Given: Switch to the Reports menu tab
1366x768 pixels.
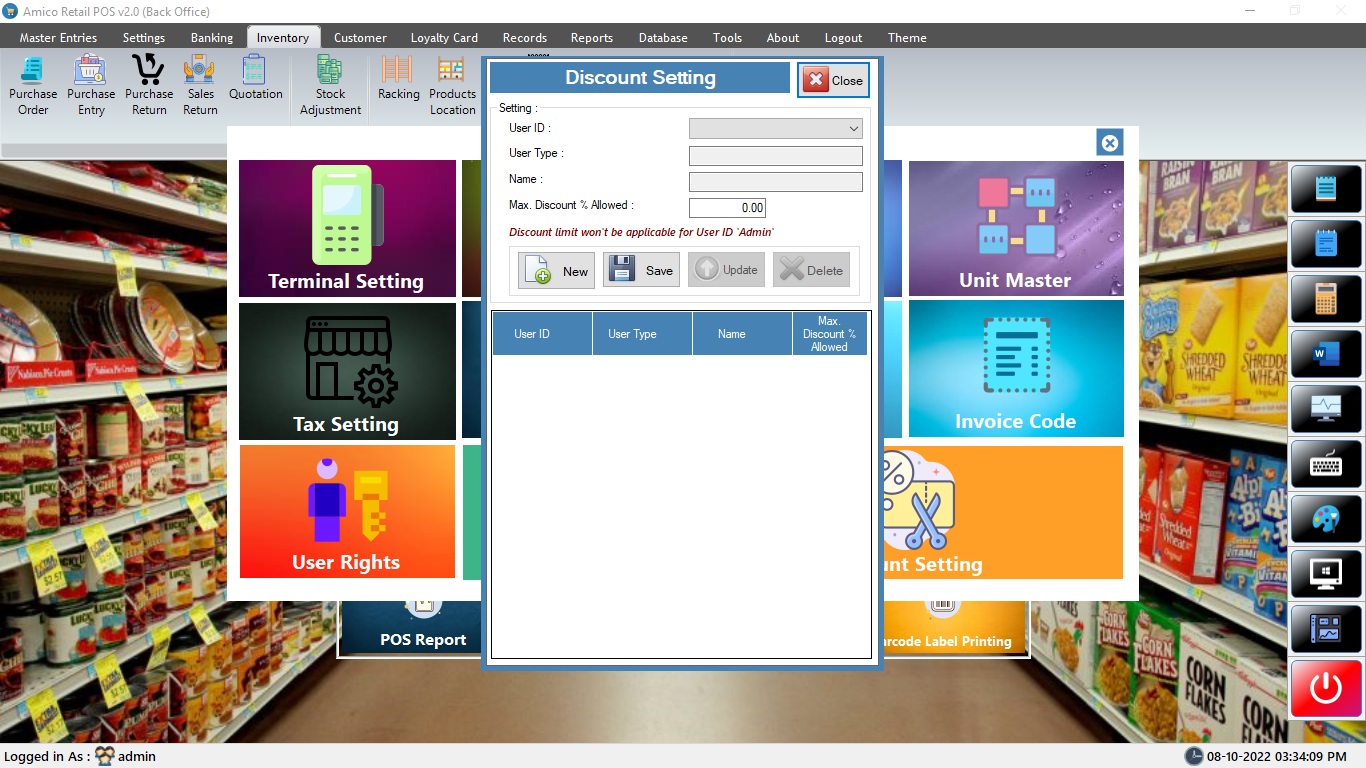Looking at the screenshot, I should (591, 38).
